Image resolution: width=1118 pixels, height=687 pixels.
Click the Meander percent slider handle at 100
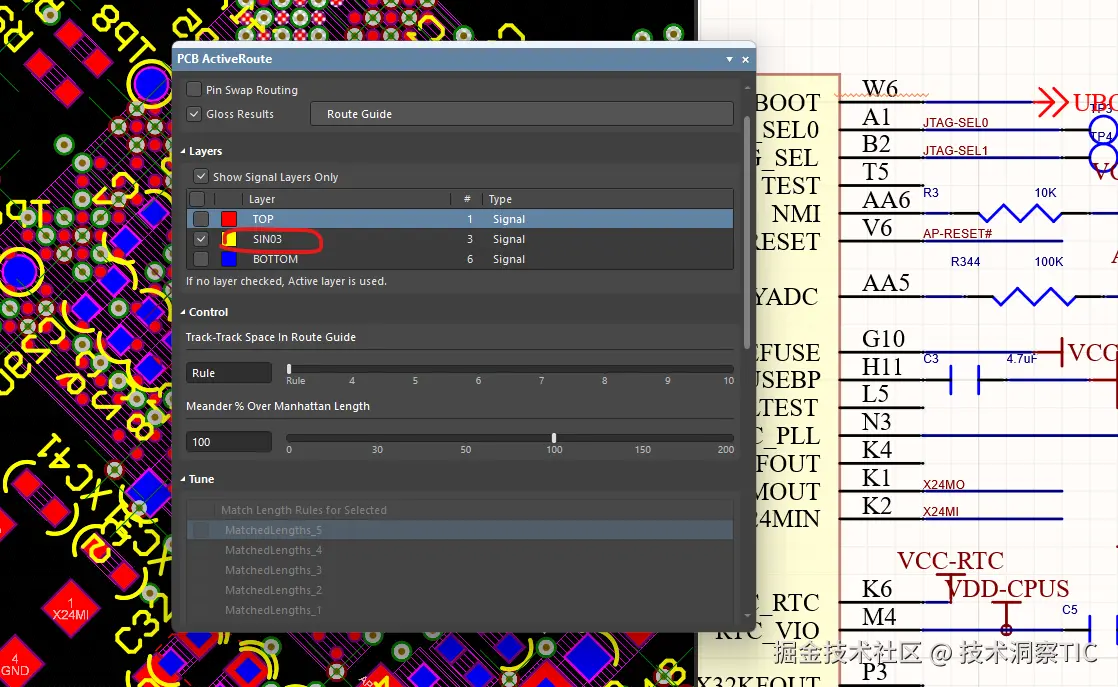554,438
